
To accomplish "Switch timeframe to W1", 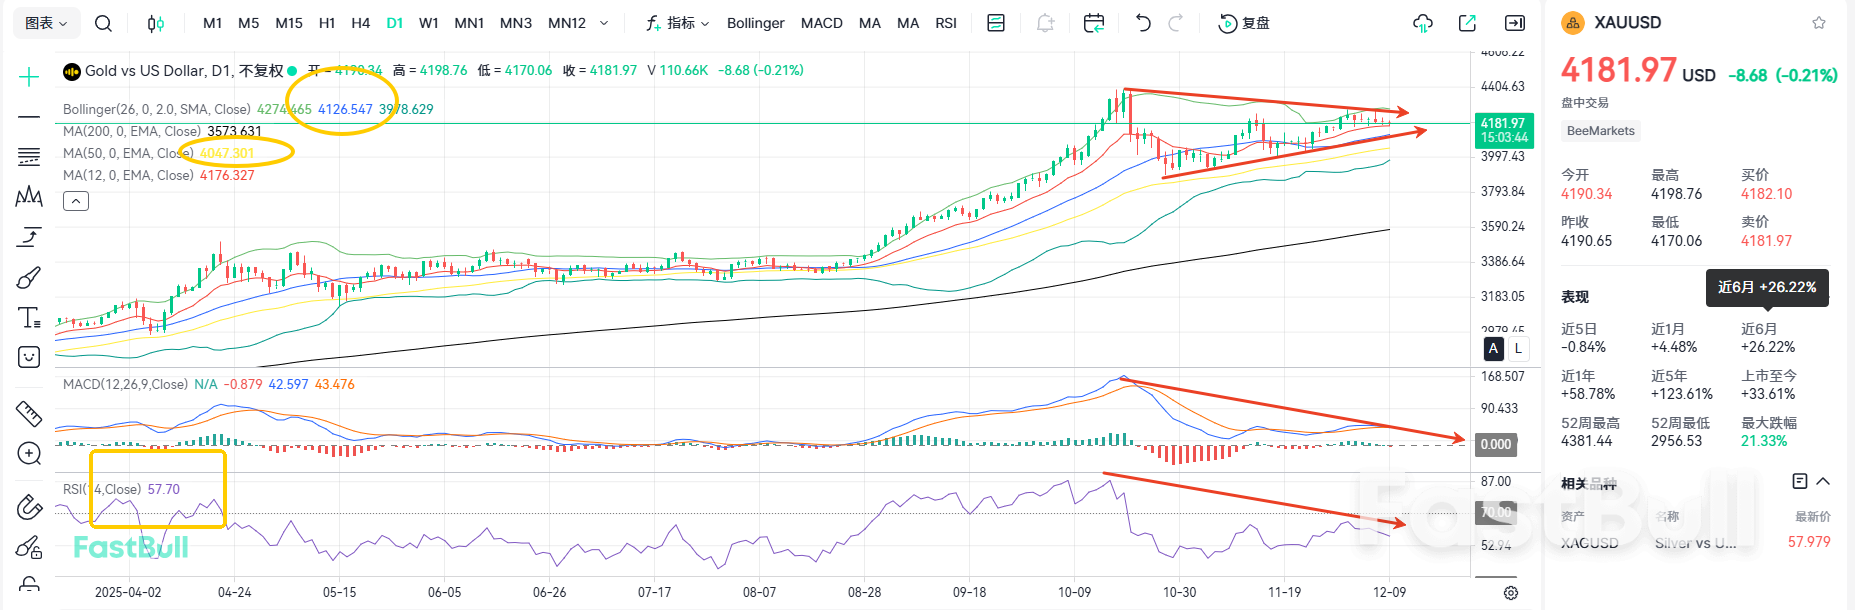I will click(428, 23).
